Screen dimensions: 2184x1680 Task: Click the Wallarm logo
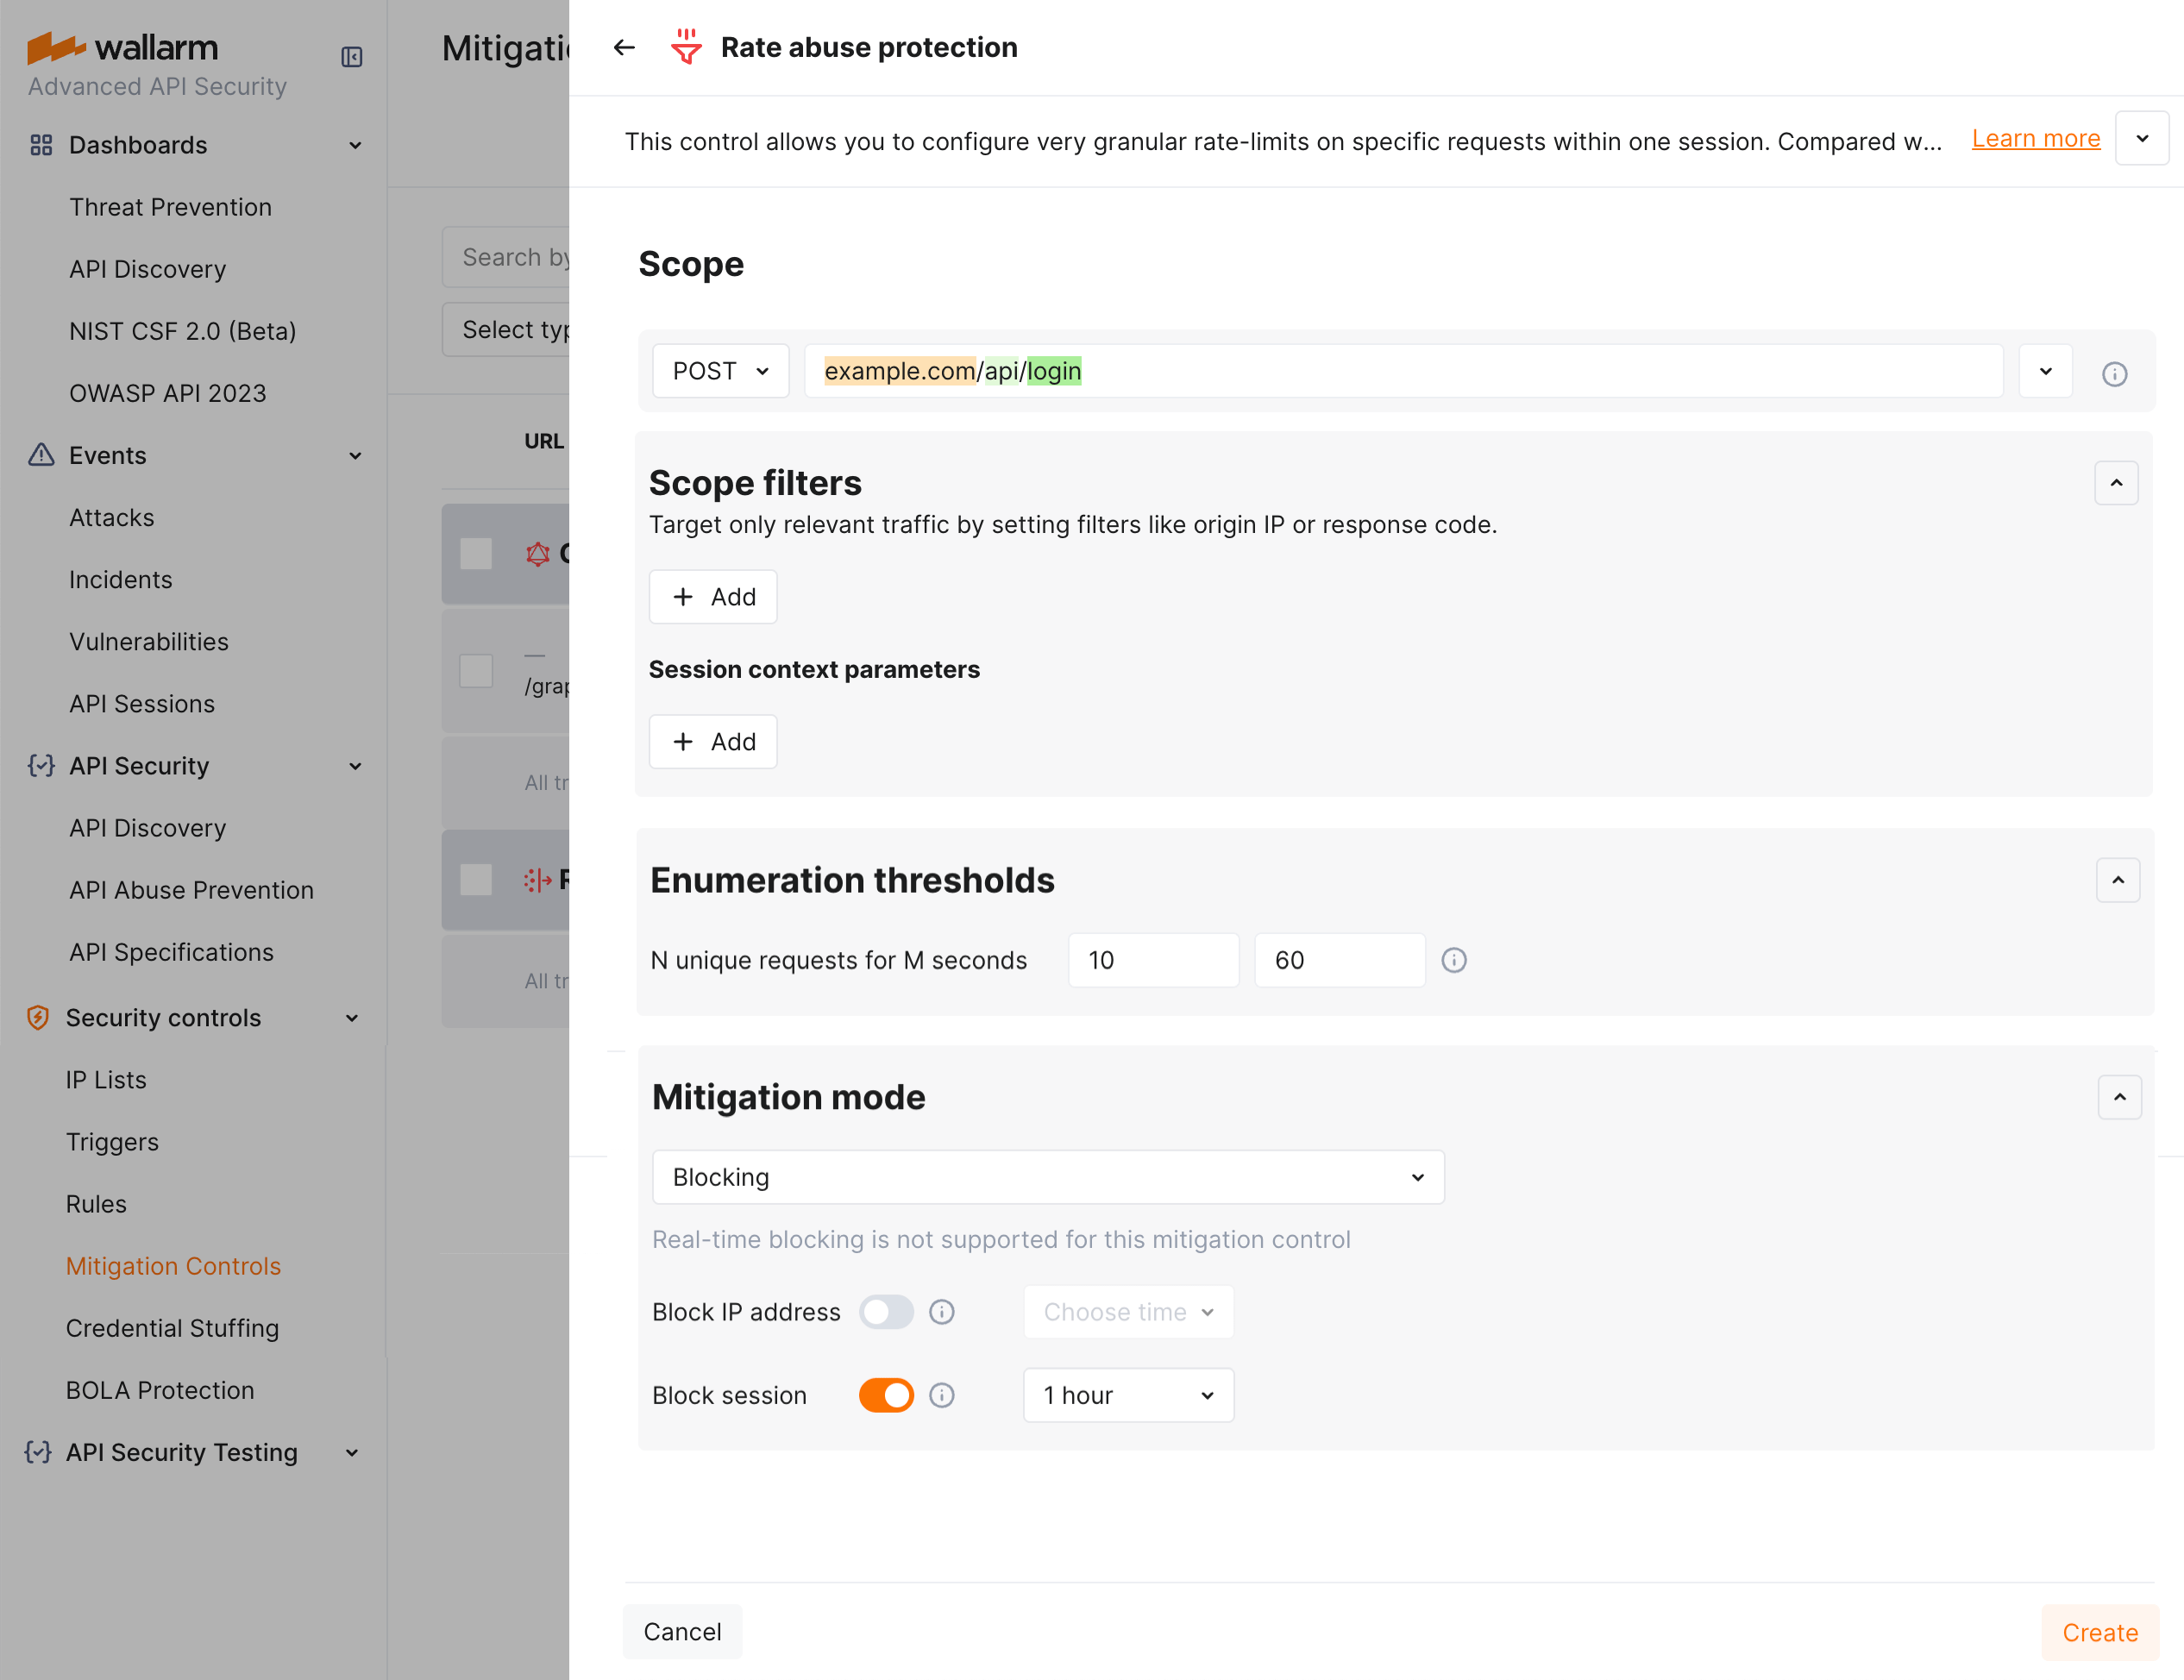(x=122, y=47)
